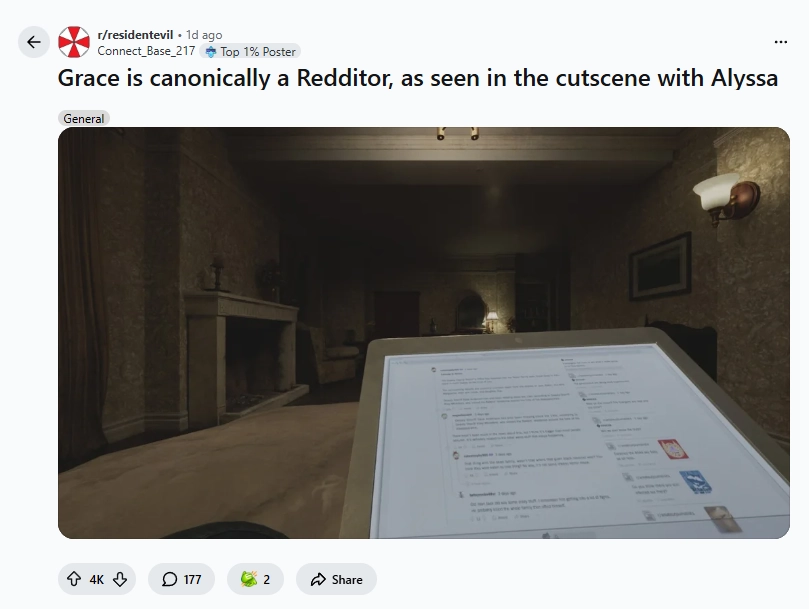Click the 4K vote count

(96, 580)
